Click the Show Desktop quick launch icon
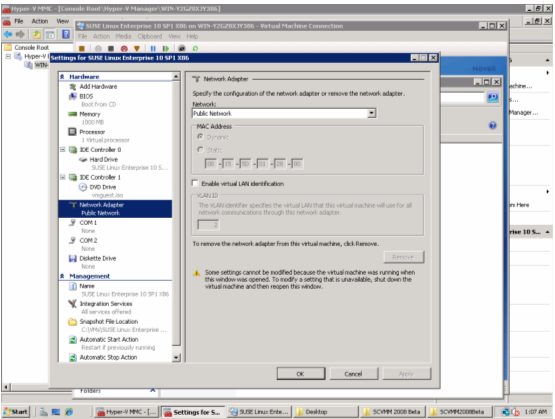Viewport: 555px width, 419px height. click(56, 412)
